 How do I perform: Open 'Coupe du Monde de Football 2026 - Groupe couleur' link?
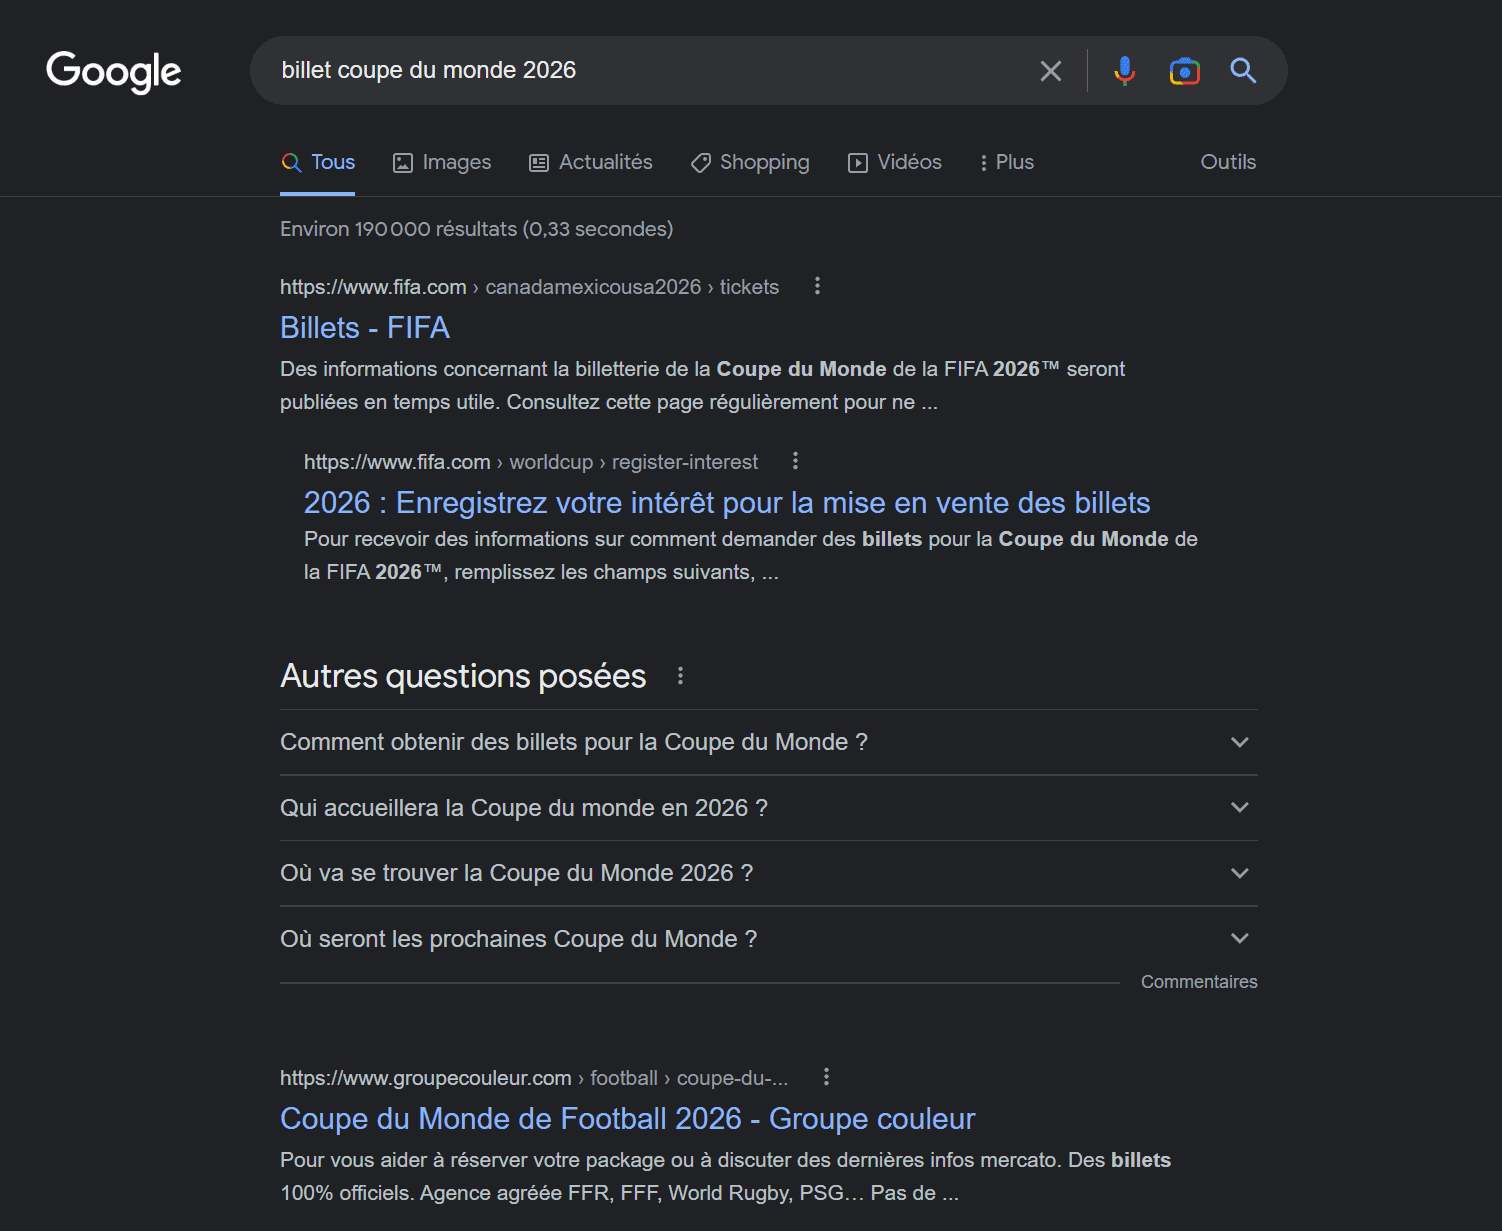627,1118
